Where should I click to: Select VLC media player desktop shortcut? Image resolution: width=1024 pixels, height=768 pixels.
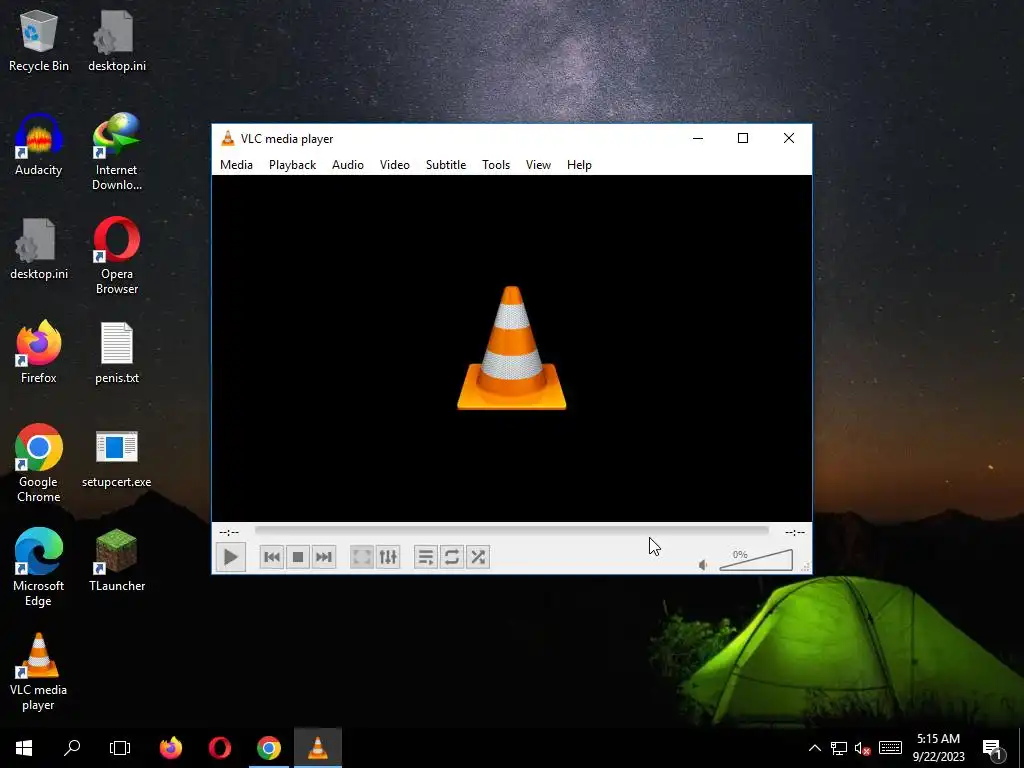pos(39,672)
